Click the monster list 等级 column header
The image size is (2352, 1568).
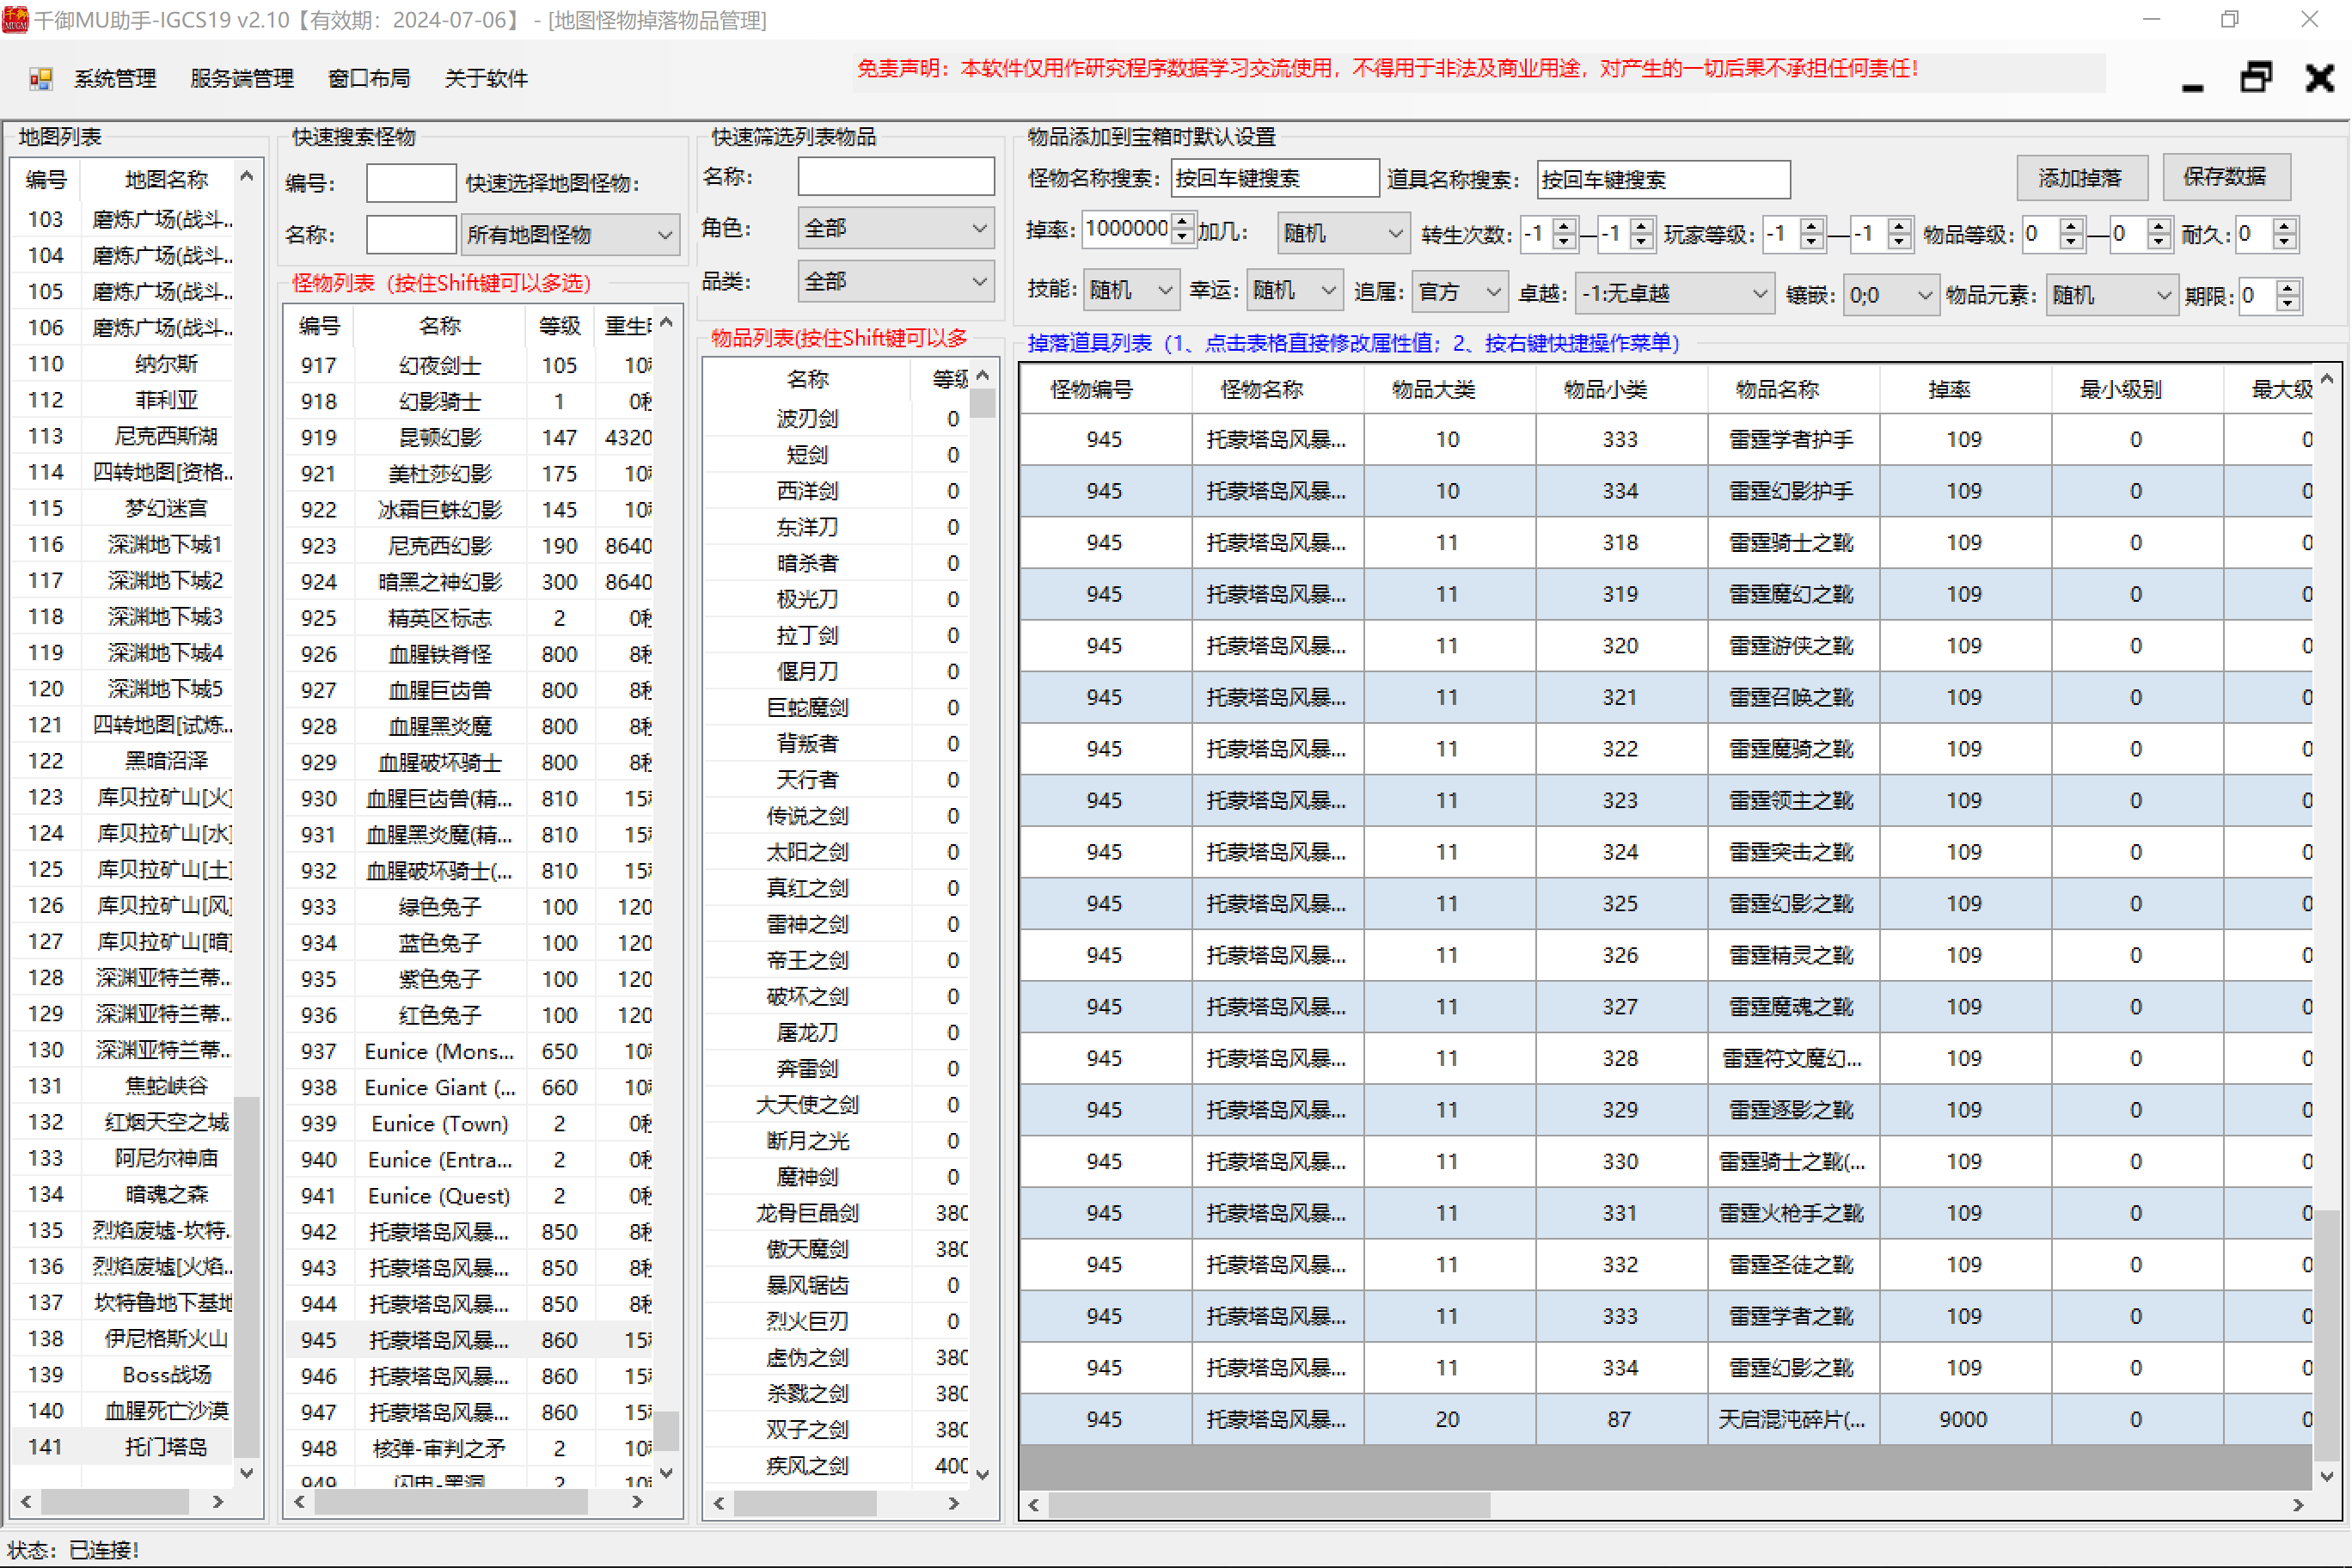pyautogui.click(x=560, y=326)
